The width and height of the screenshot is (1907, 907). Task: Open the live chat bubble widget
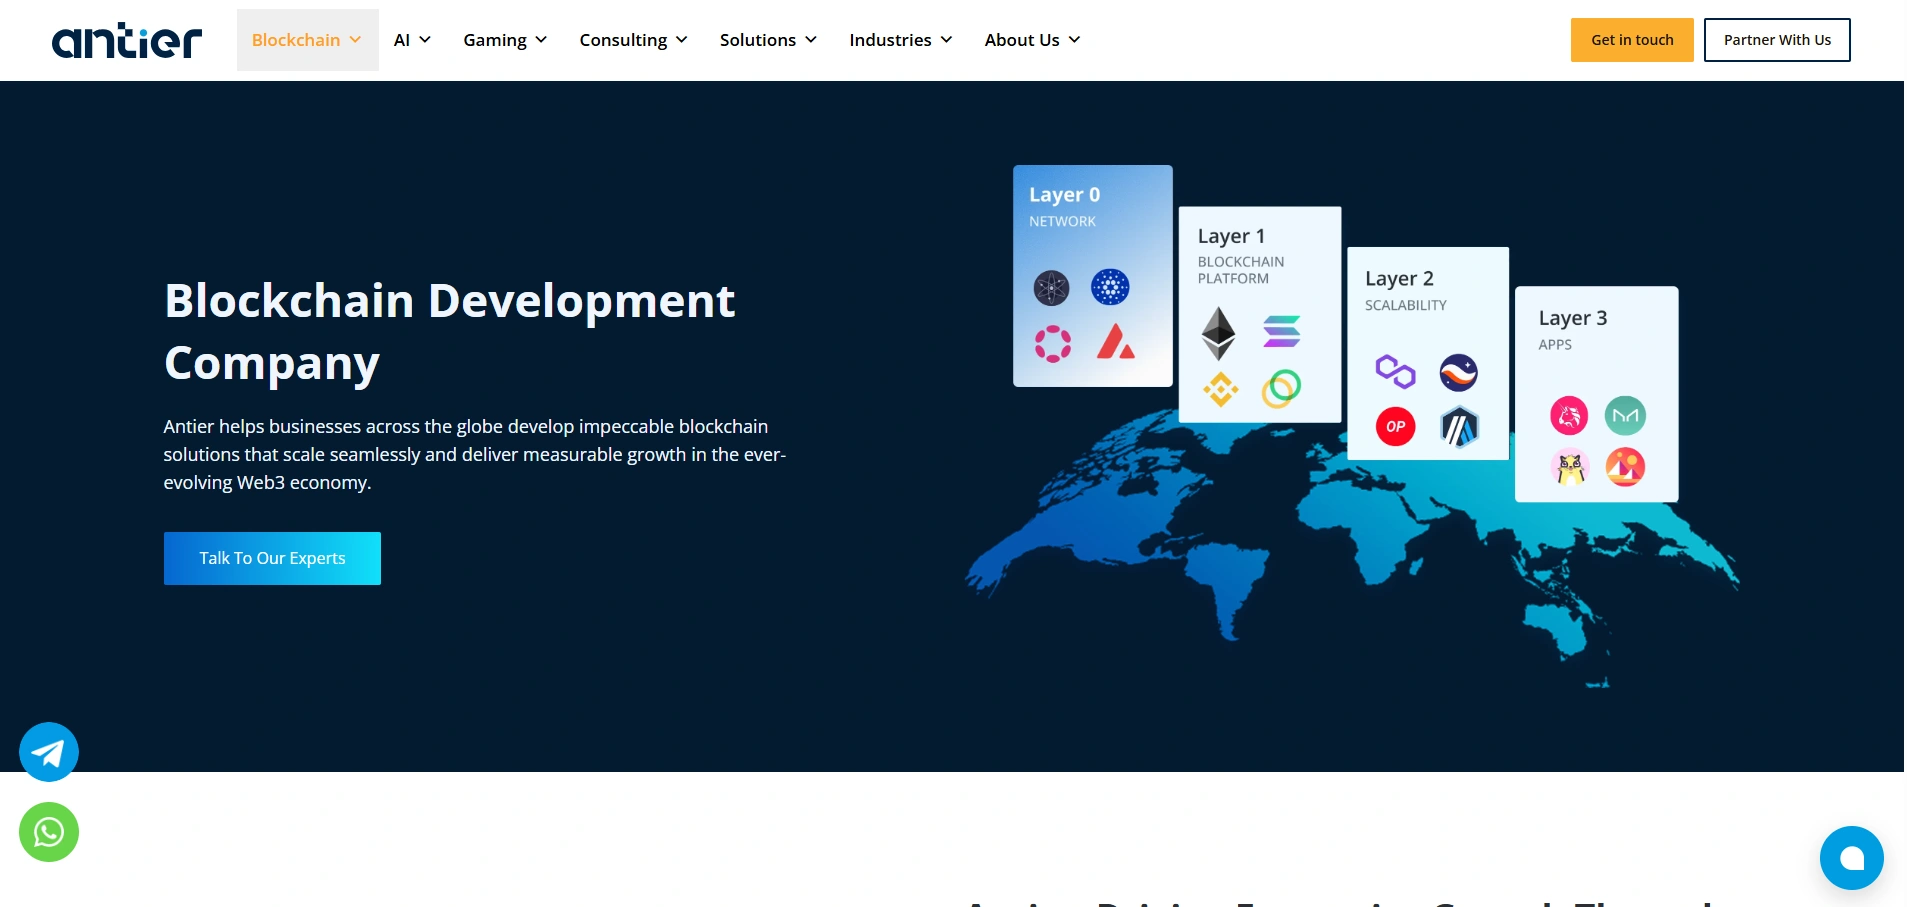tap(1851, 858)
